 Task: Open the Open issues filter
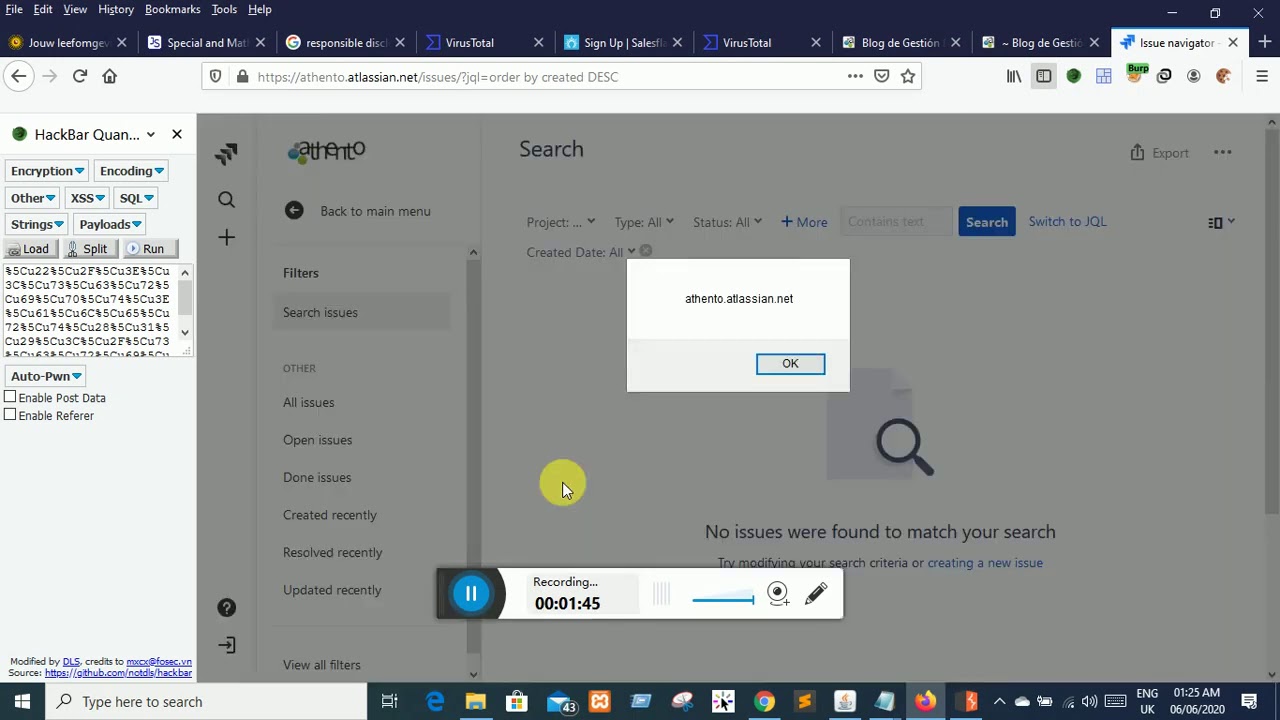(x=317, y=440)
